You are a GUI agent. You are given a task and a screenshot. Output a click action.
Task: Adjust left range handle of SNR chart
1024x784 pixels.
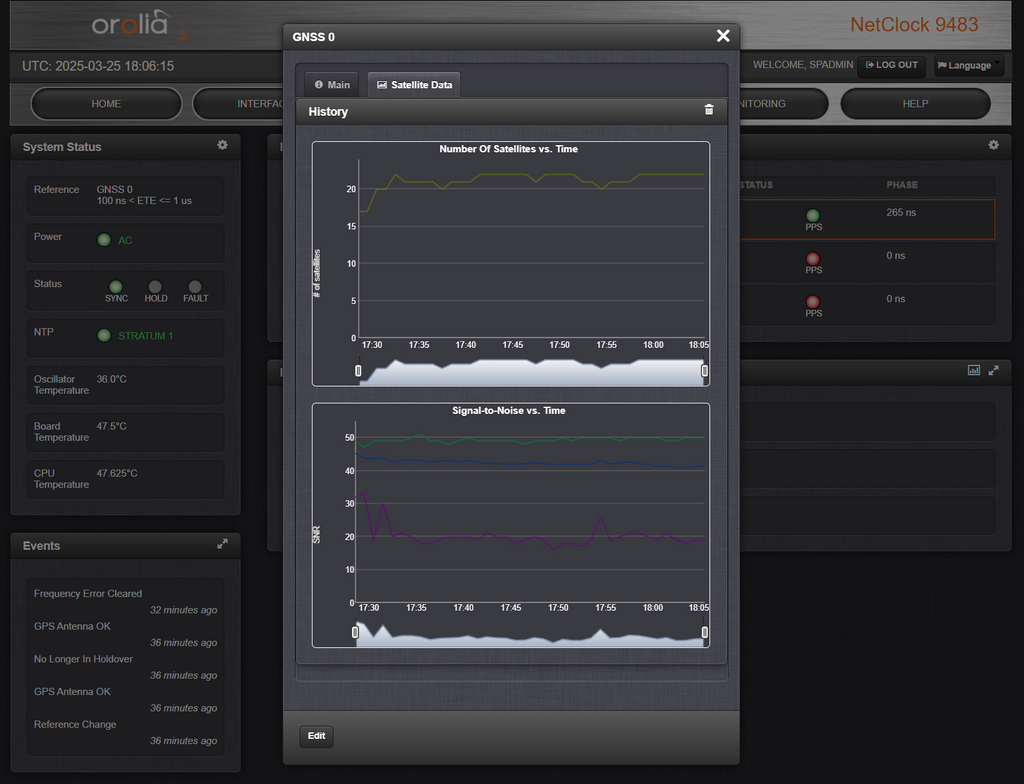(x=355, y=632)
